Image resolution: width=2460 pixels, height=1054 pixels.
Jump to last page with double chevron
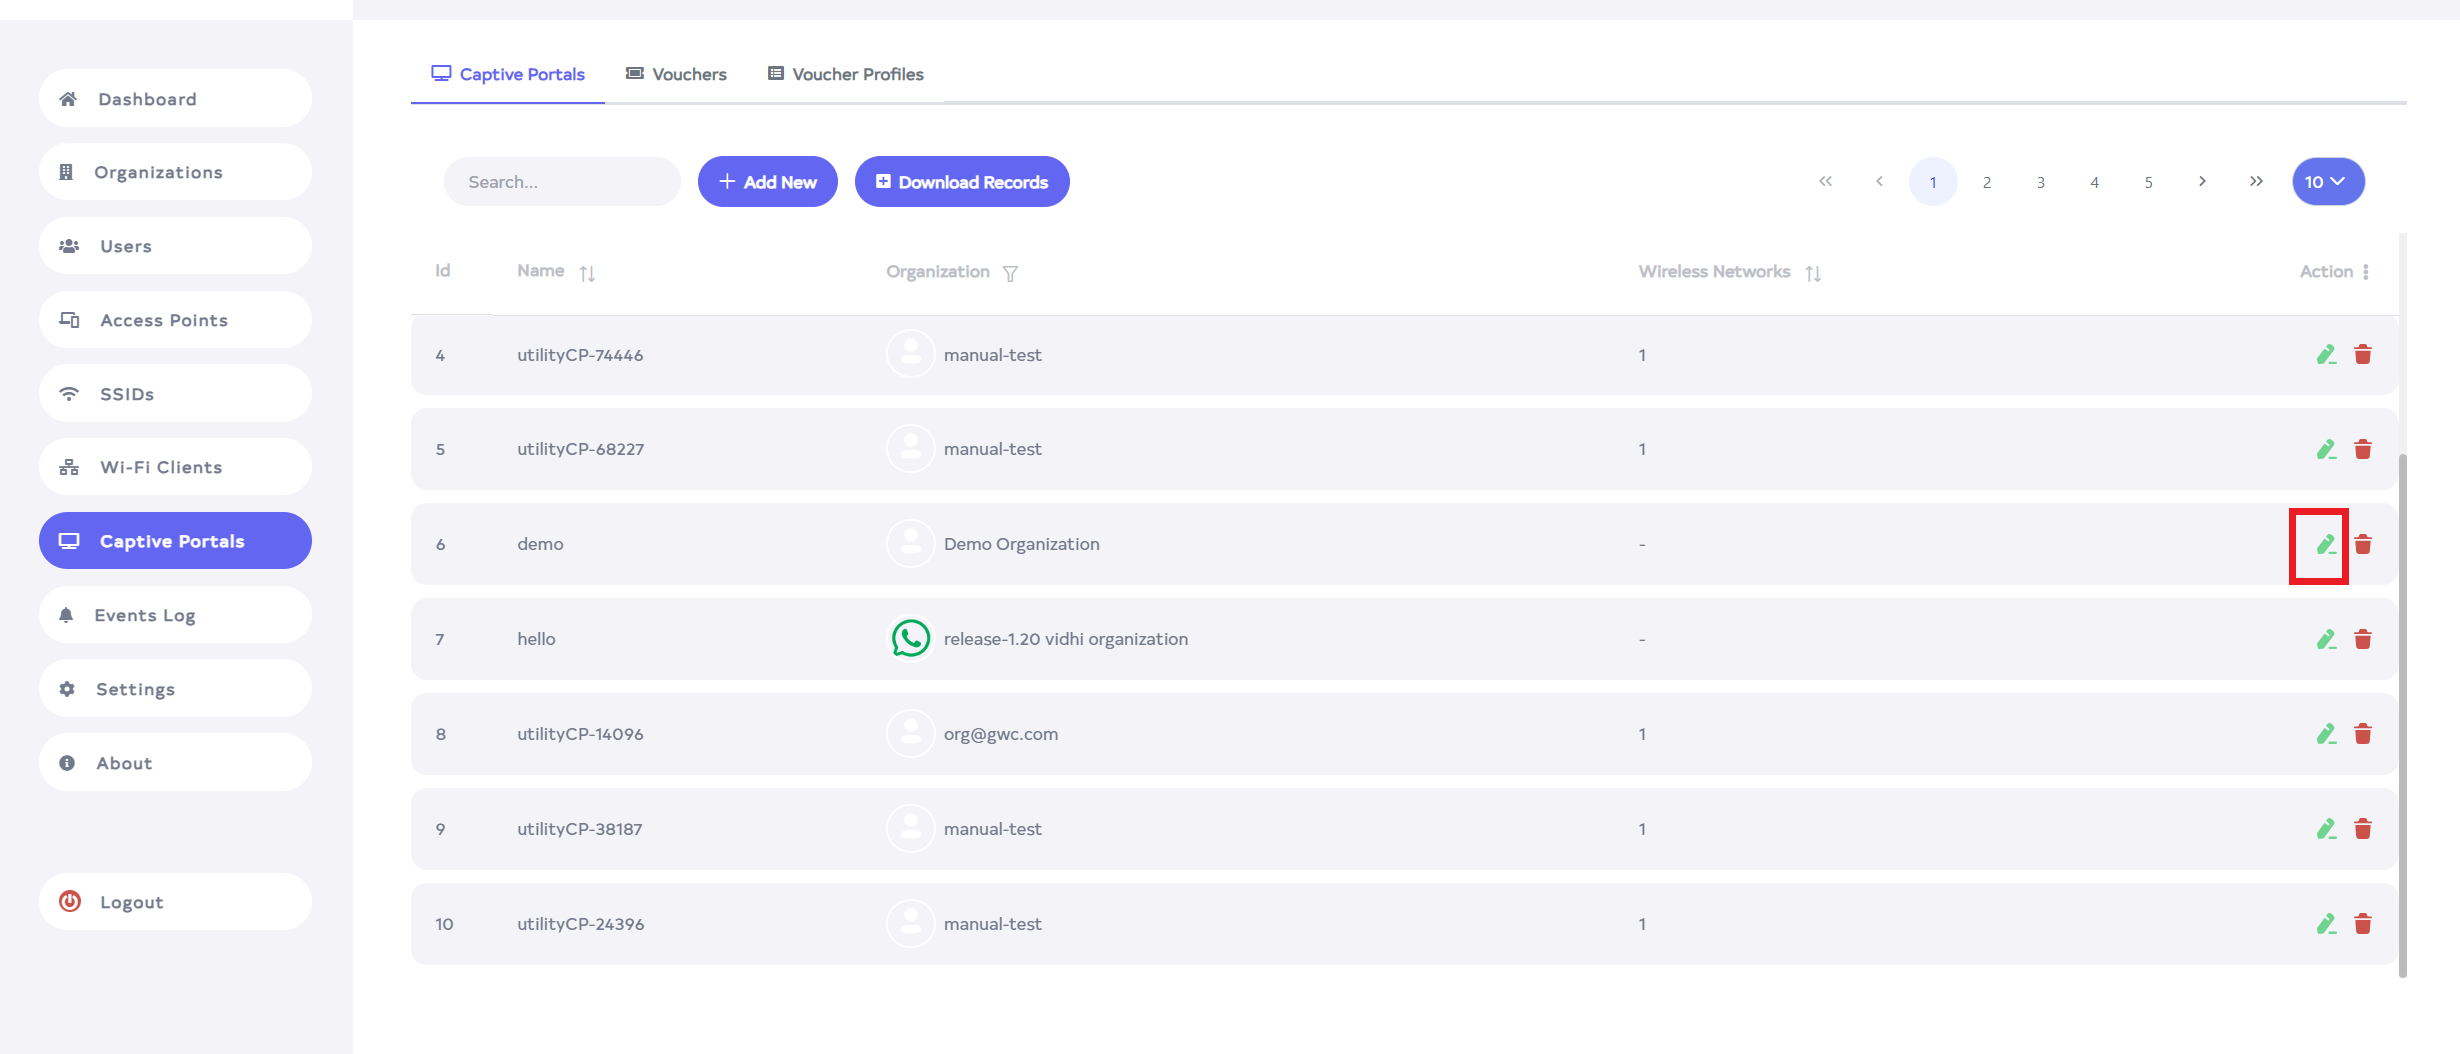2256,182
